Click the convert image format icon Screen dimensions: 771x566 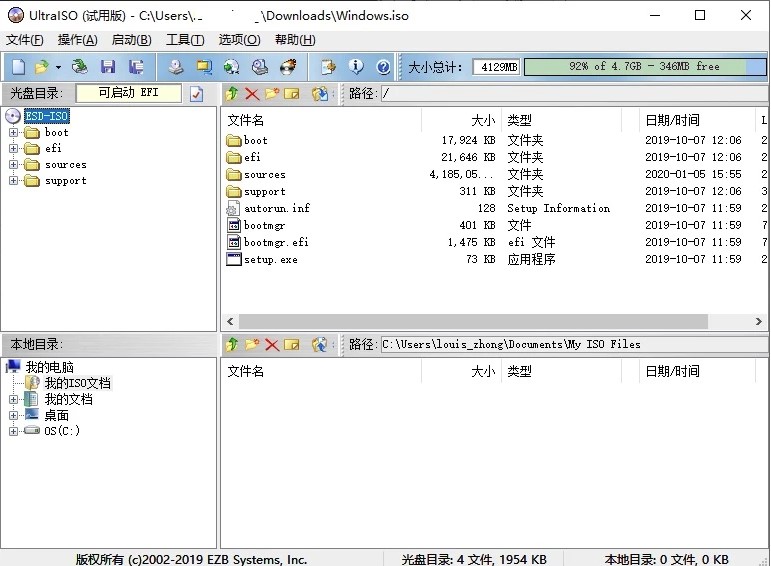232,67
